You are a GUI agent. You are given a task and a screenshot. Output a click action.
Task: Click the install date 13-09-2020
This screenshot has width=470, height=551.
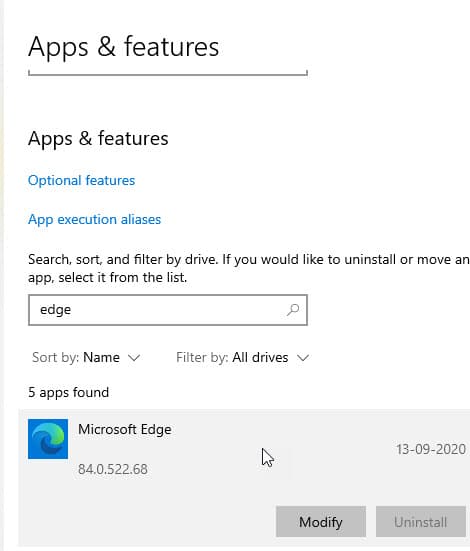click(431, 449)
